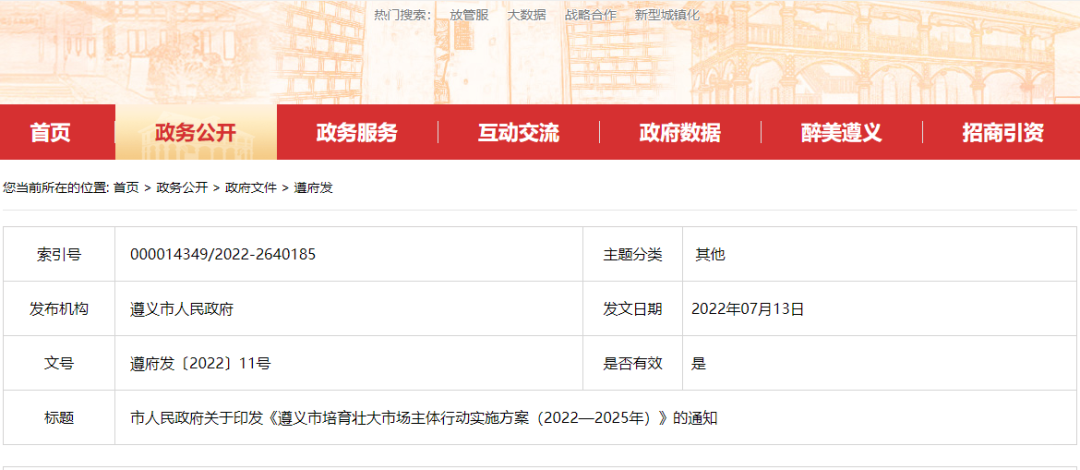Visit the 招商引资 navigation item
The image size is (1080, 470).
(1002, 132)
